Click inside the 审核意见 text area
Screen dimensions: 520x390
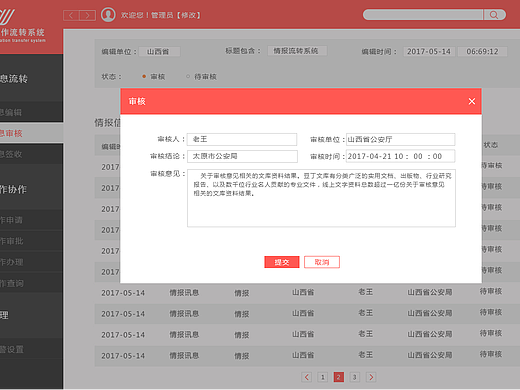click(x=321, y=198)
